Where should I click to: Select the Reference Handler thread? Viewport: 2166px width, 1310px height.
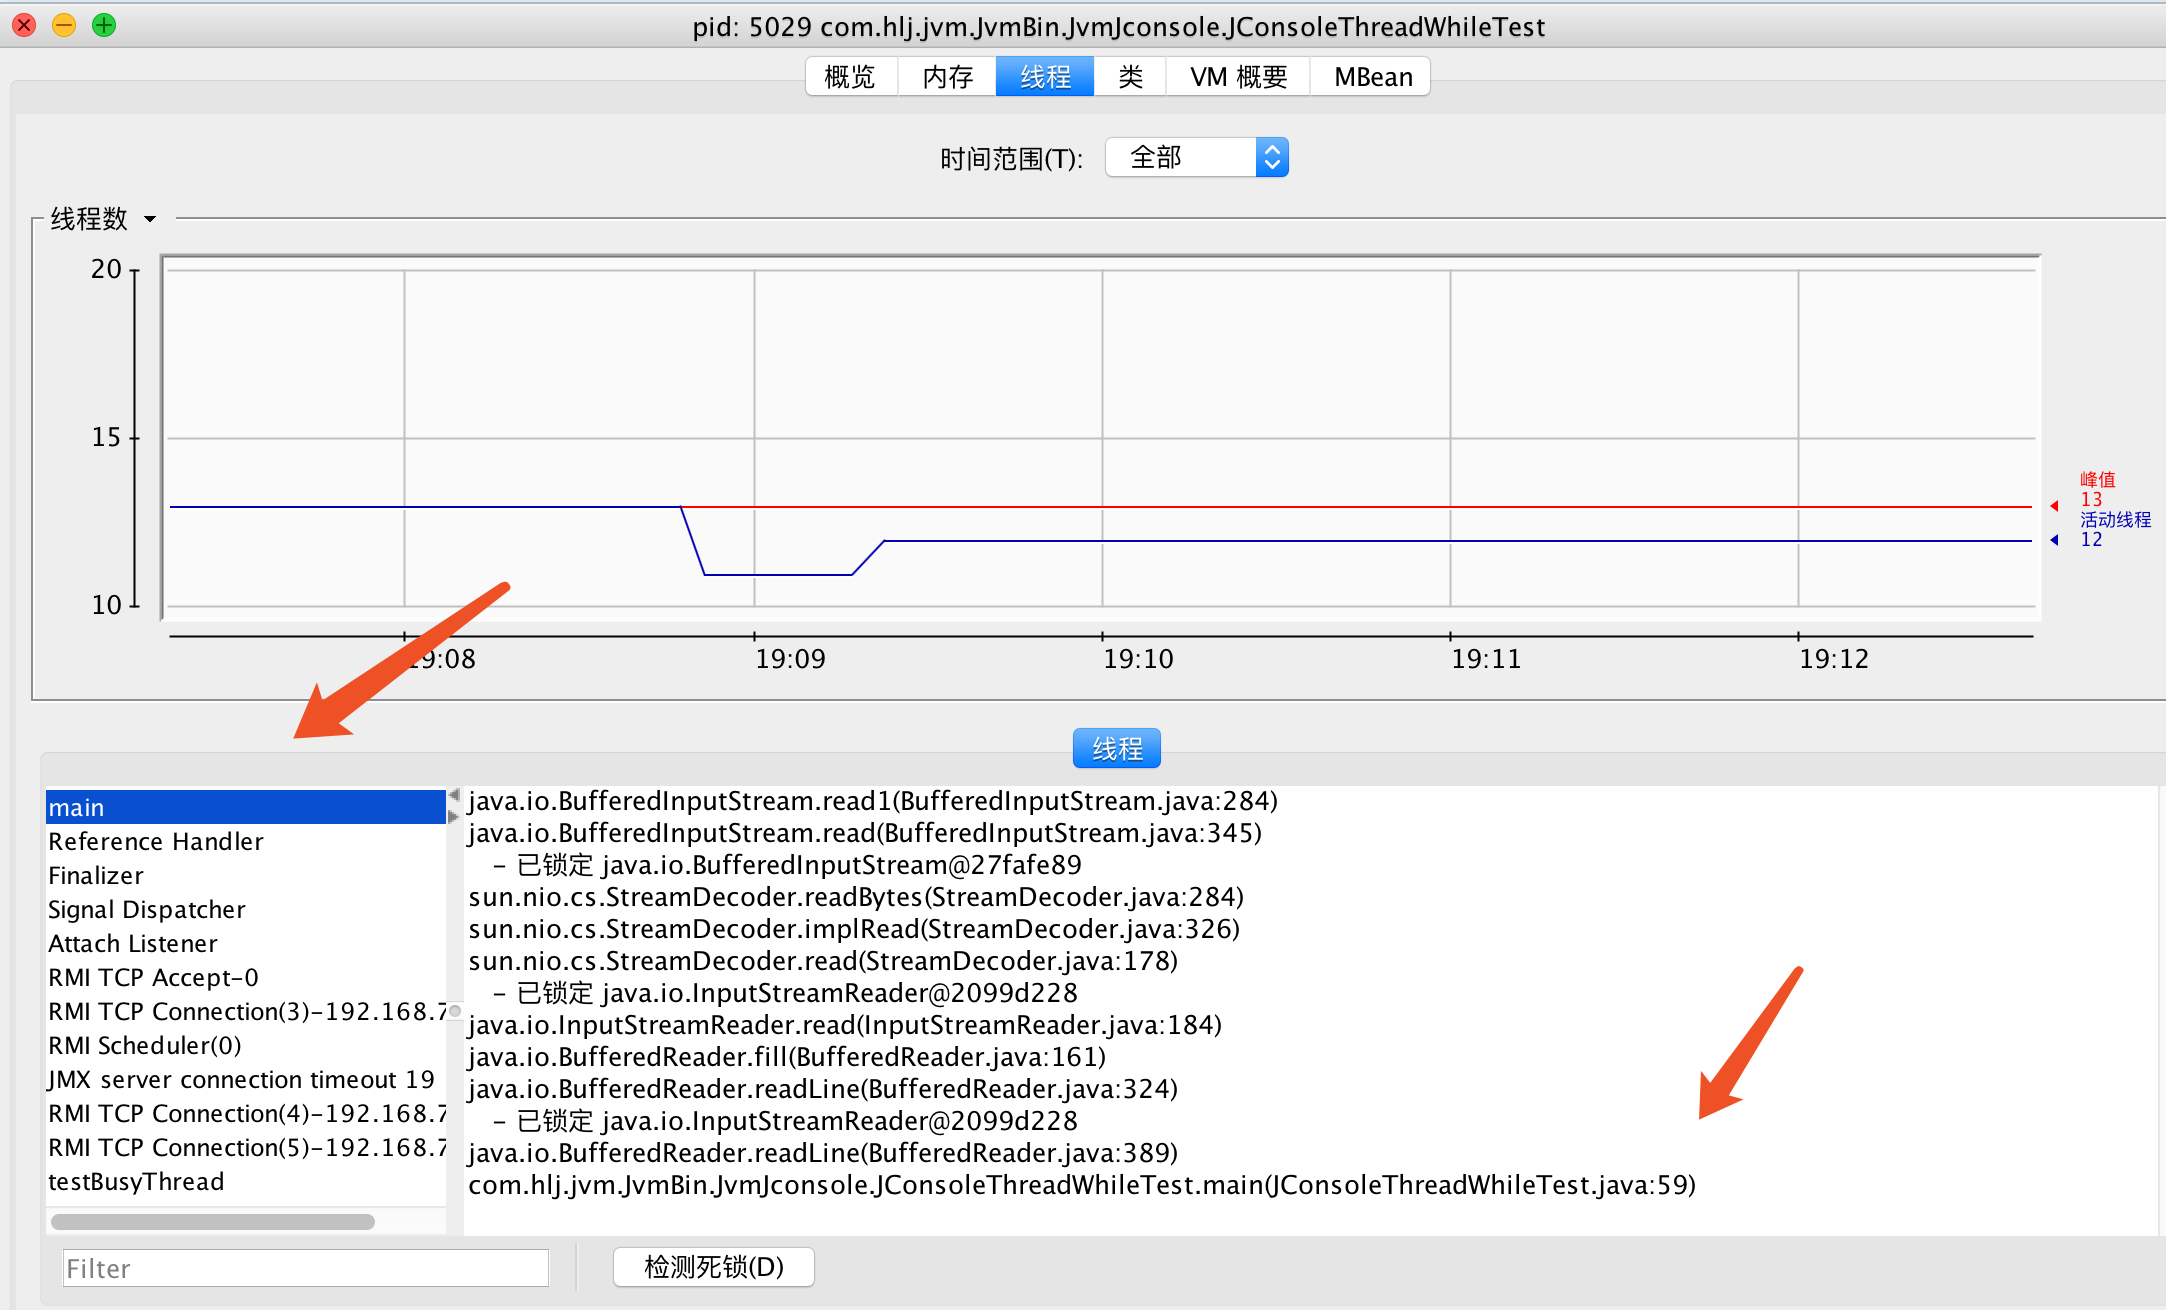[x=156, y=842]
